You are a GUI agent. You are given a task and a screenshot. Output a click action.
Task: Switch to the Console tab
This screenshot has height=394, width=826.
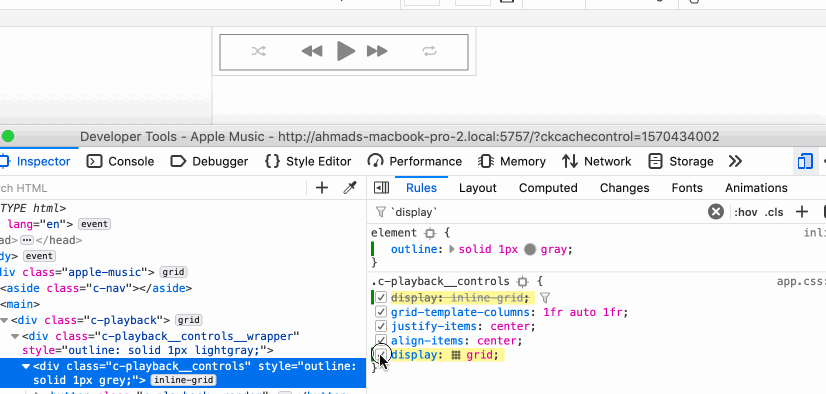tap(121, 161)
